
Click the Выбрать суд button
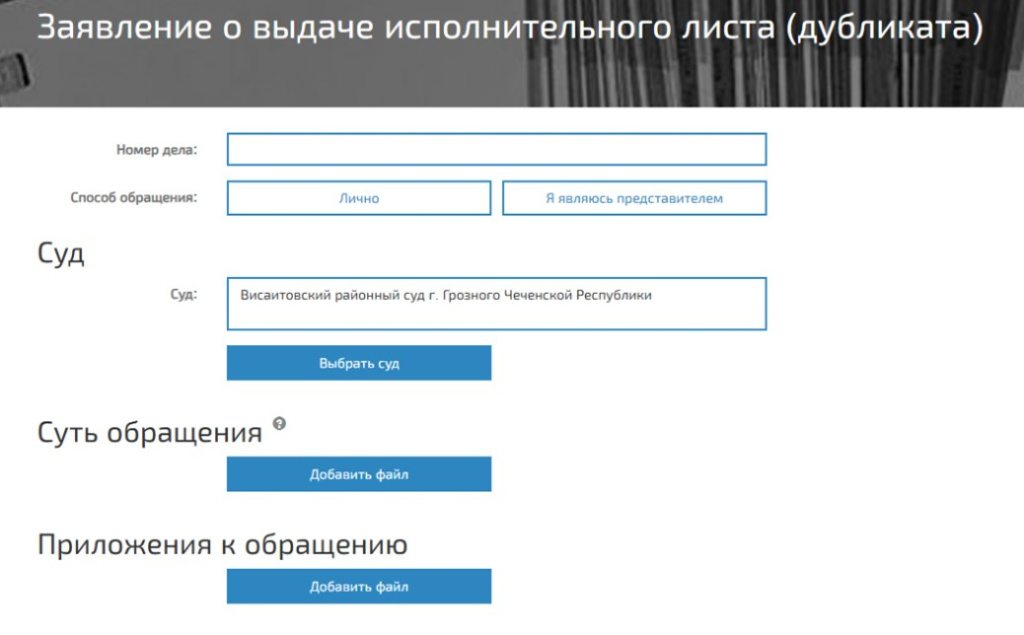[359, 363]
